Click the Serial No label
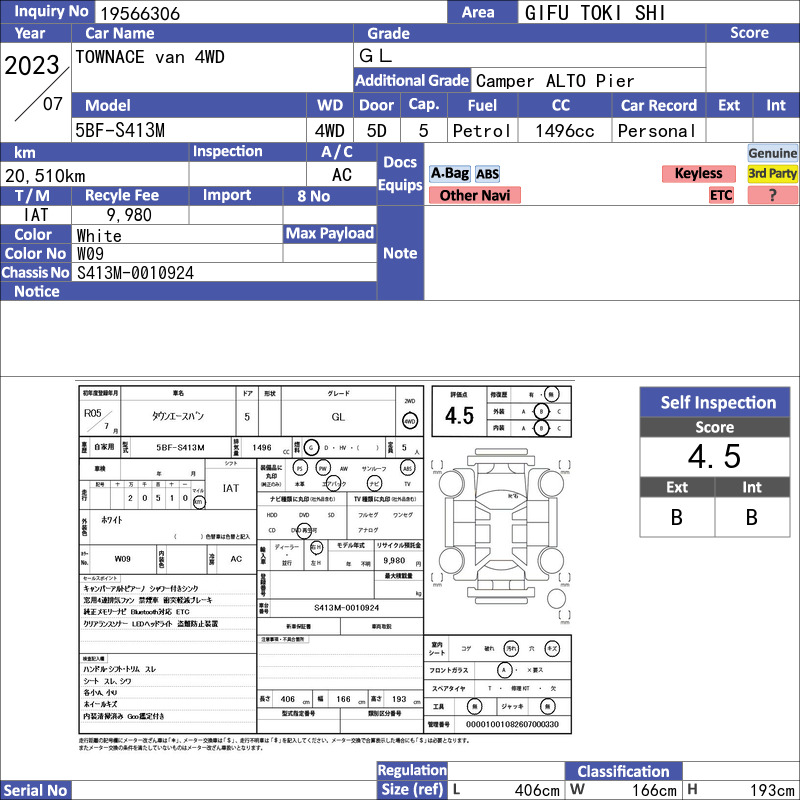Image resolution: width=800 pixels, height=800 pixels. click(x=35, y=790)
